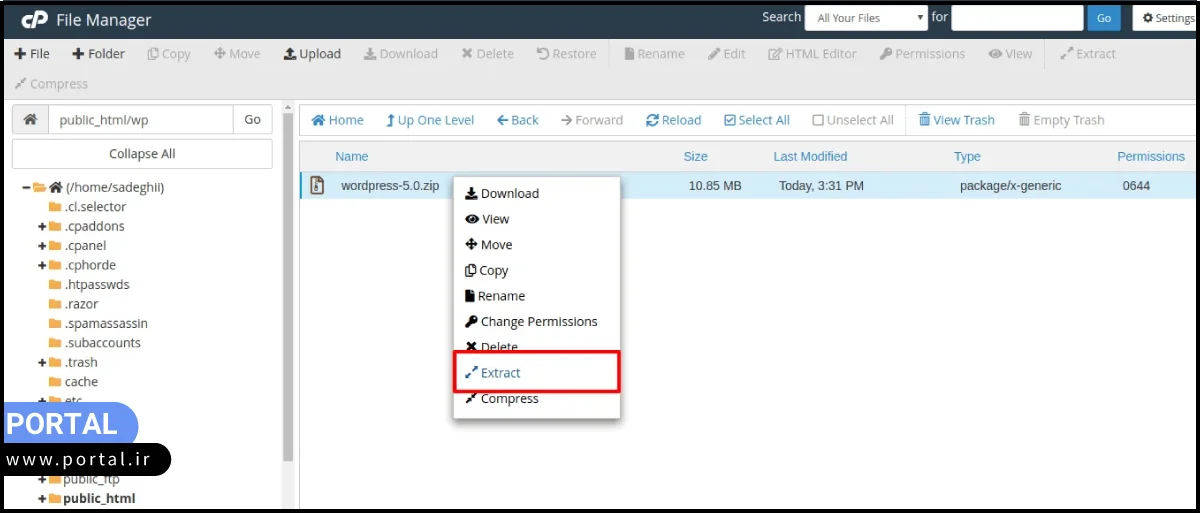Screen dimensions: 1200x513
Task: Select Change Permissions in context menu
Action: [x=538, y=322]
